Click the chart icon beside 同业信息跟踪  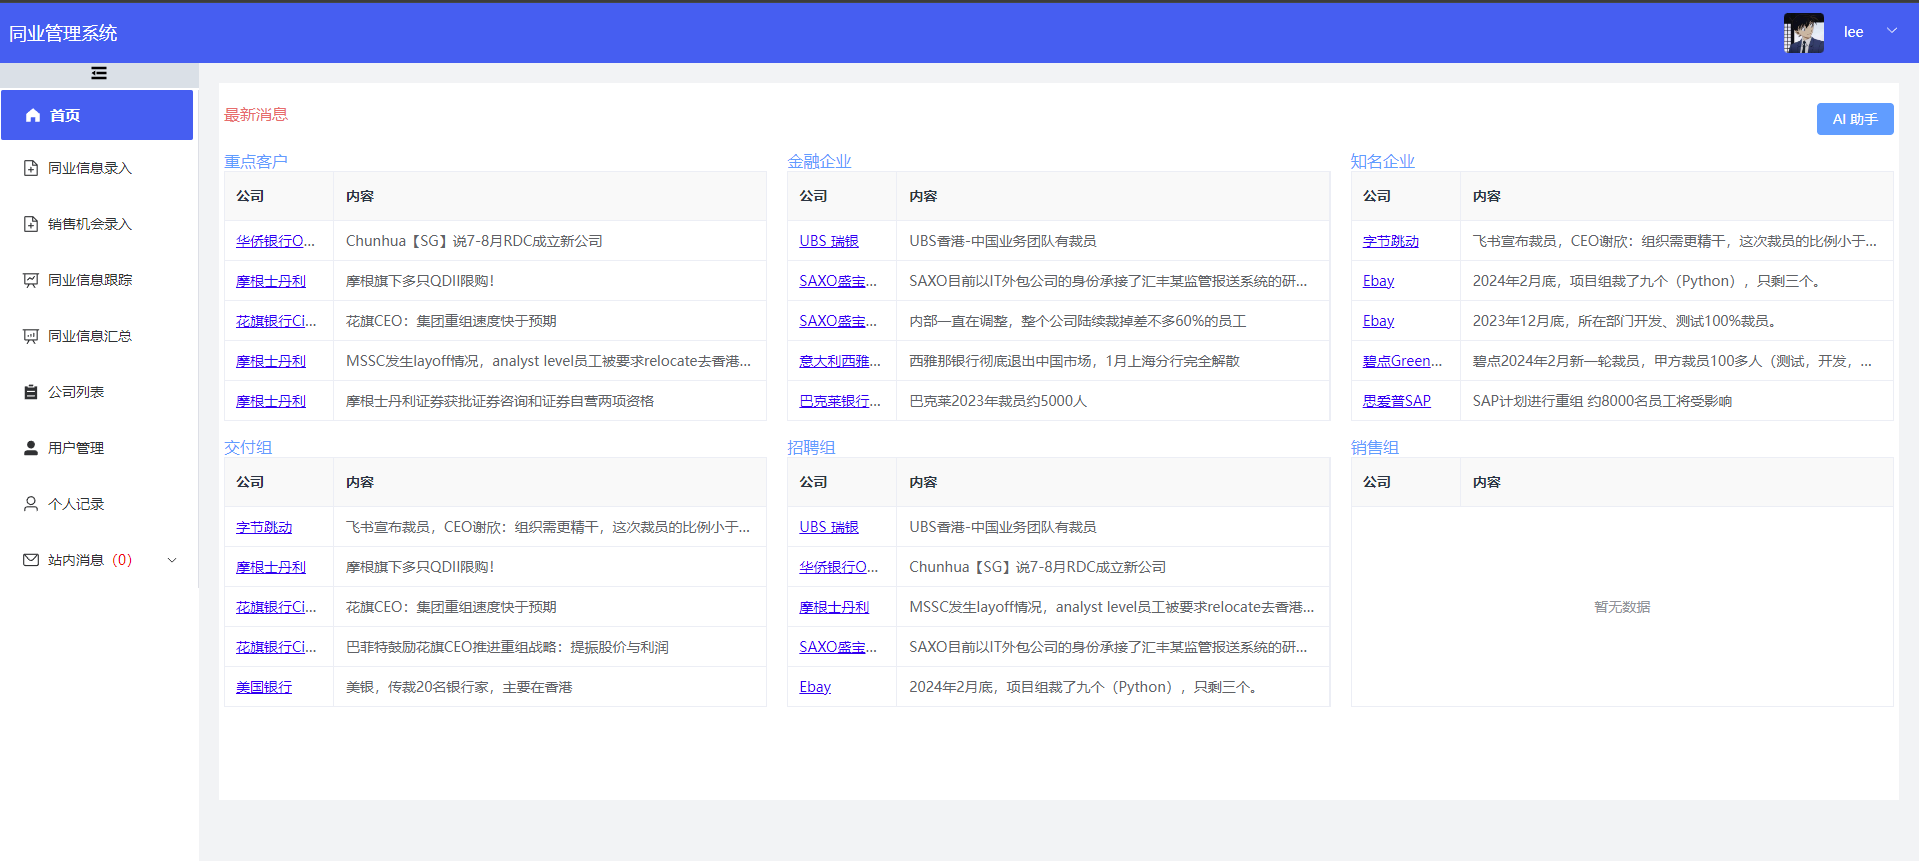point(31,280)
